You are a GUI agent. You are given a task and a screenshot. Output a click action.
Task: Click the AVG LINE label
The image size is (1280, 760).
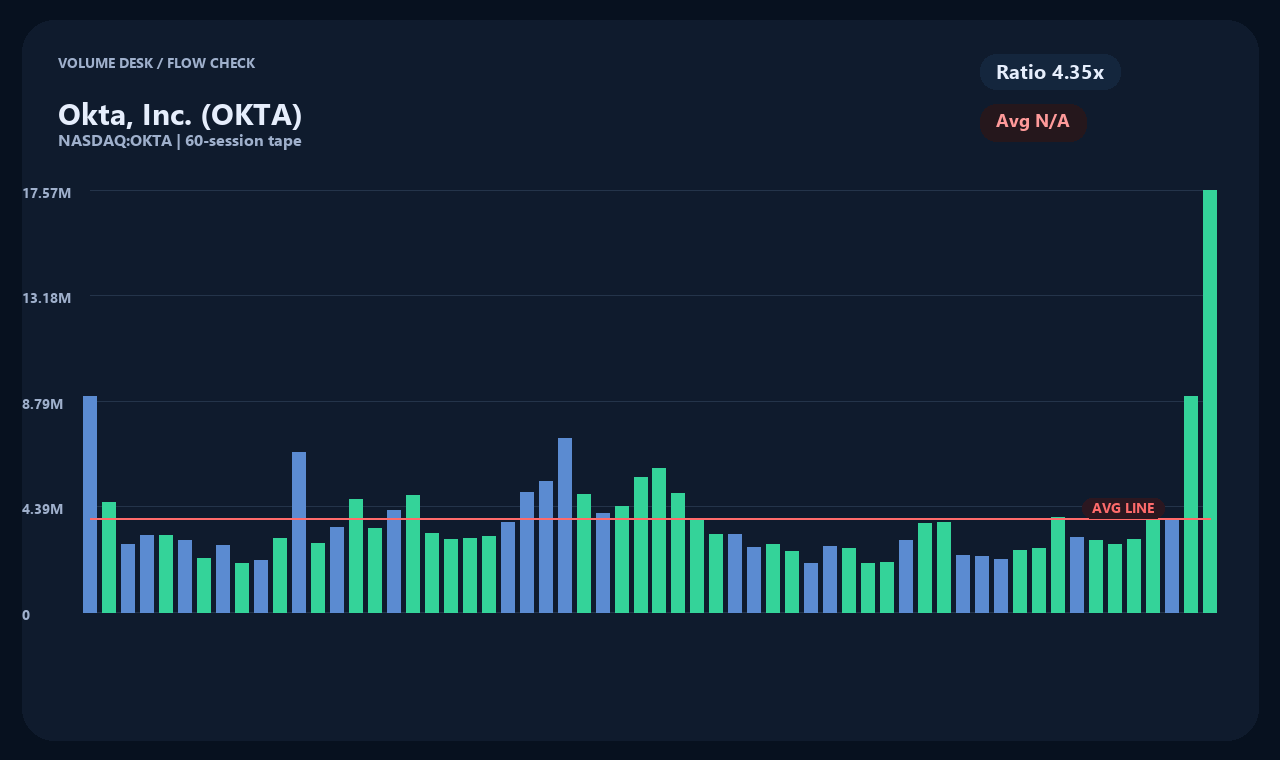[x=1123, y=508]
